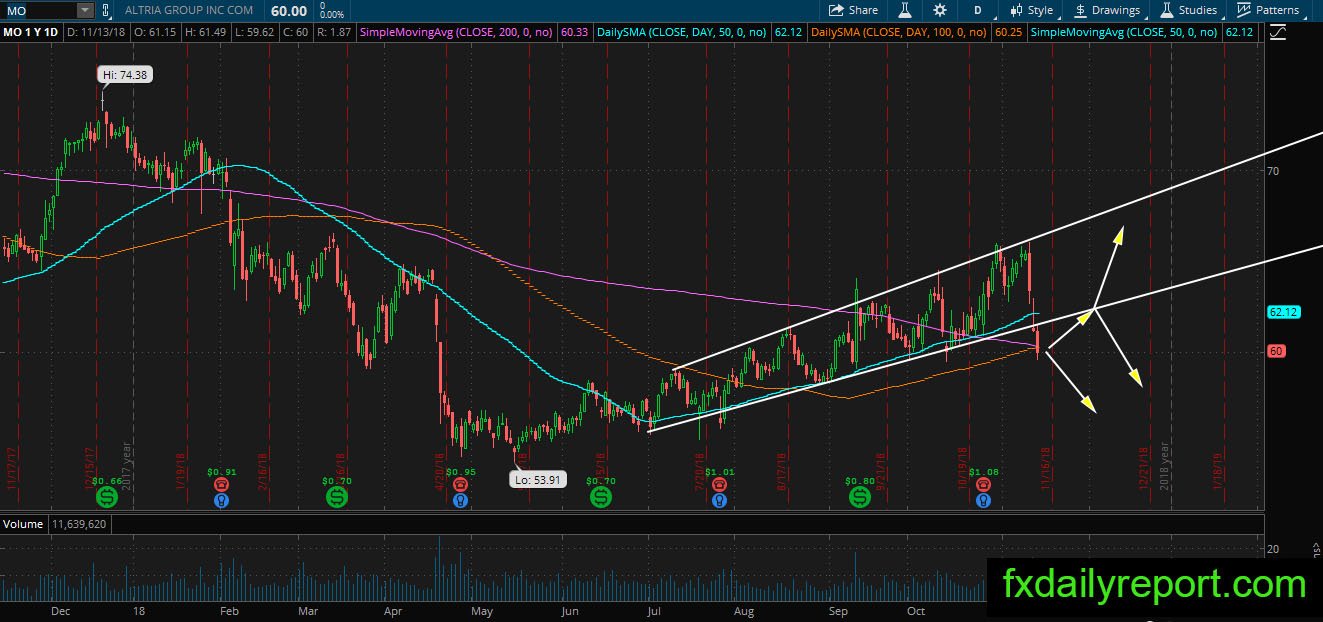The width and height of the screenshot is (1323, 622).
Task: Click the drawing set icon at header row end
Action: pos(1277,33)
